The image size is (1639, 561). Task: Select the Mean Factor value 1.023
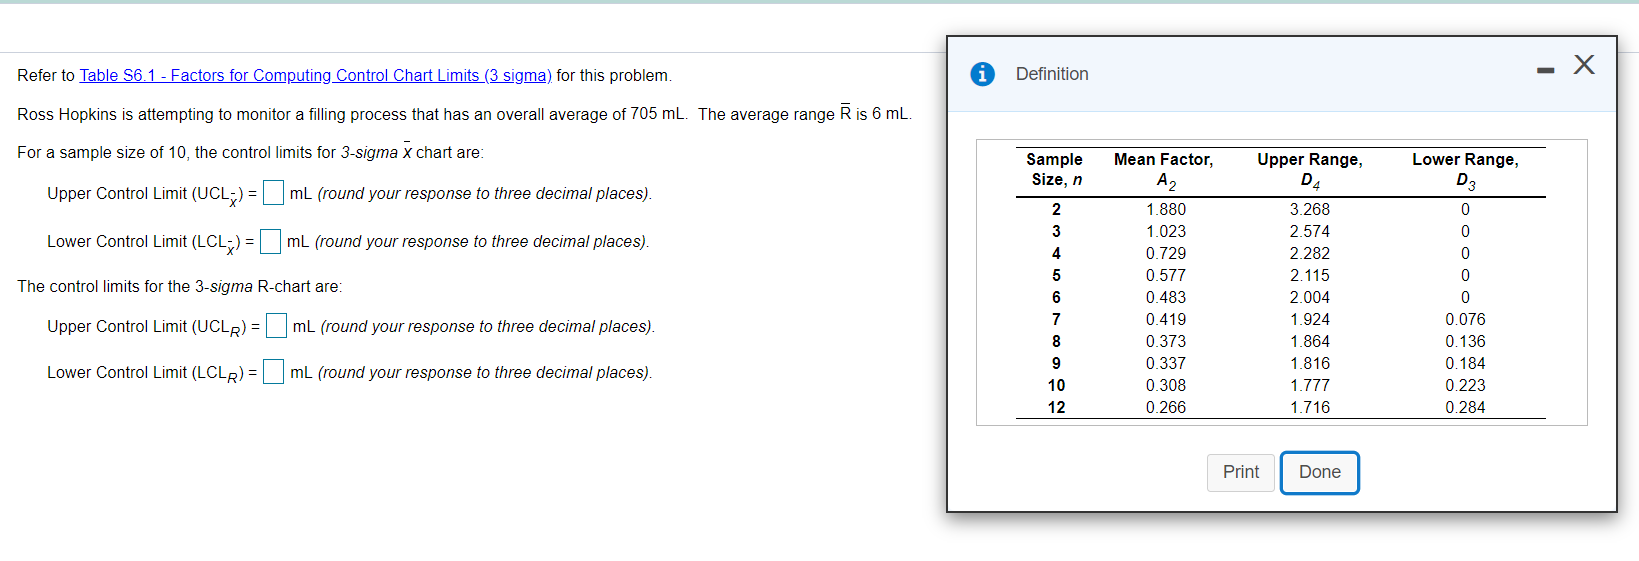1166,231
